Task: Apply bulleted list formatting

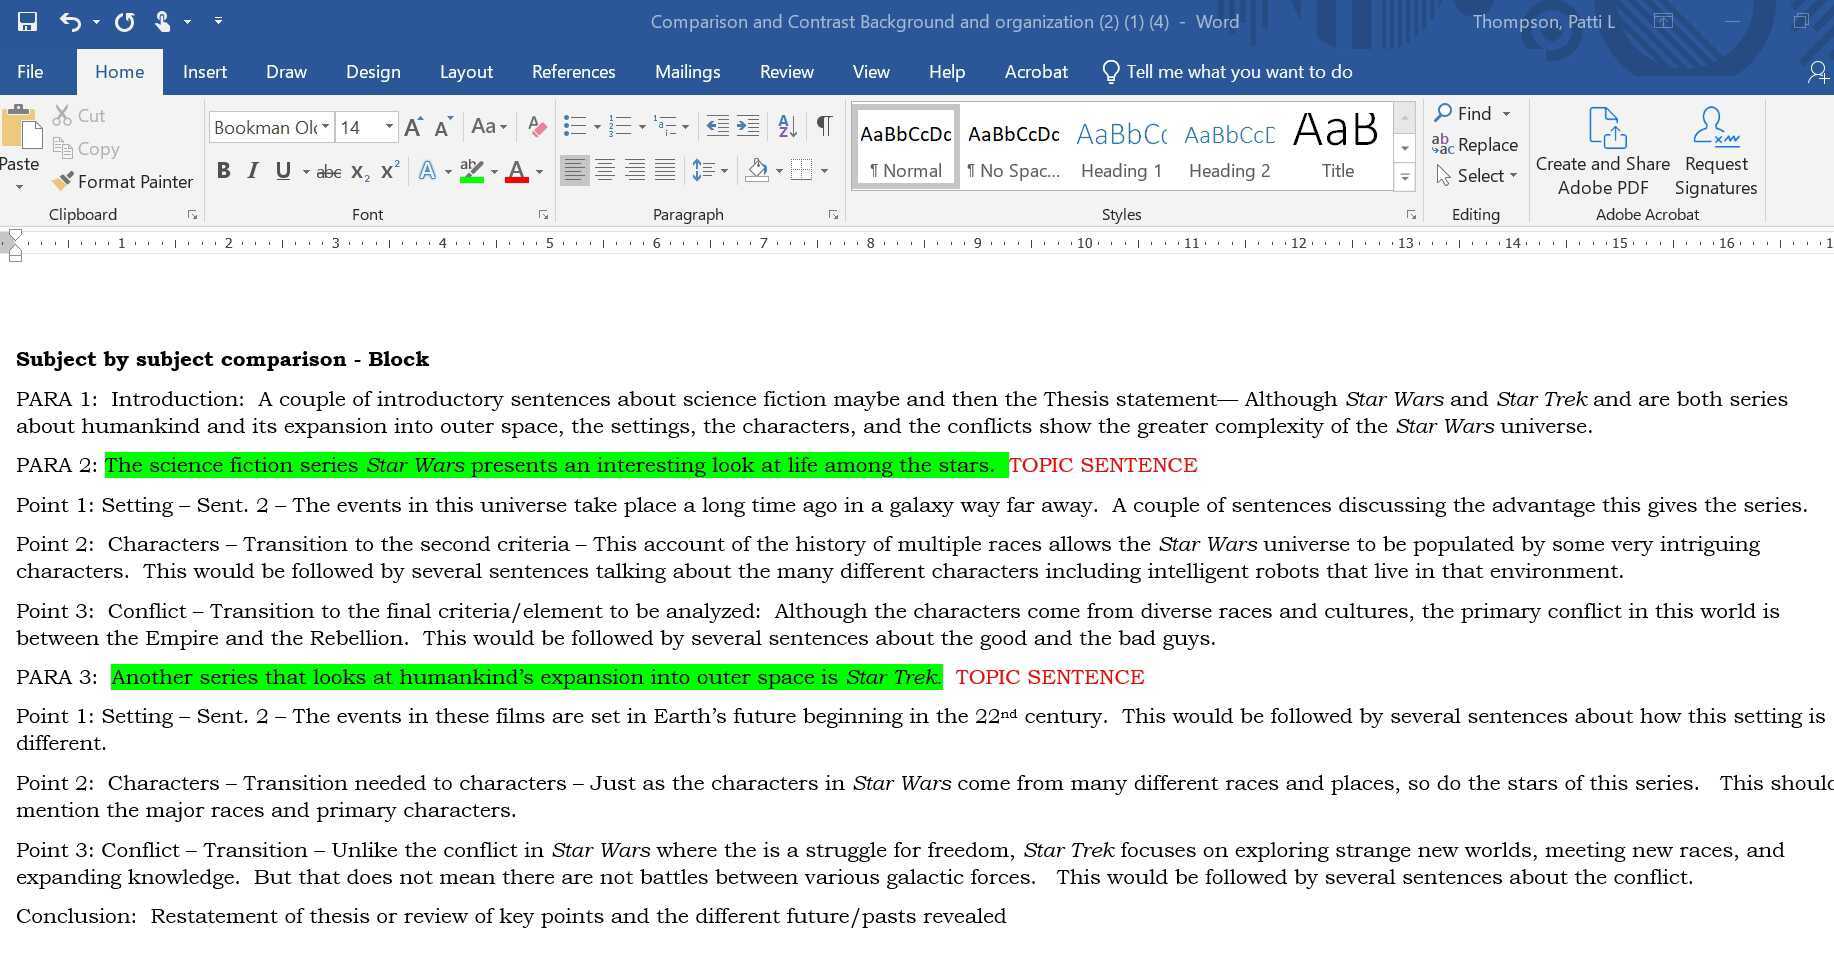Action: pos(574,126)
